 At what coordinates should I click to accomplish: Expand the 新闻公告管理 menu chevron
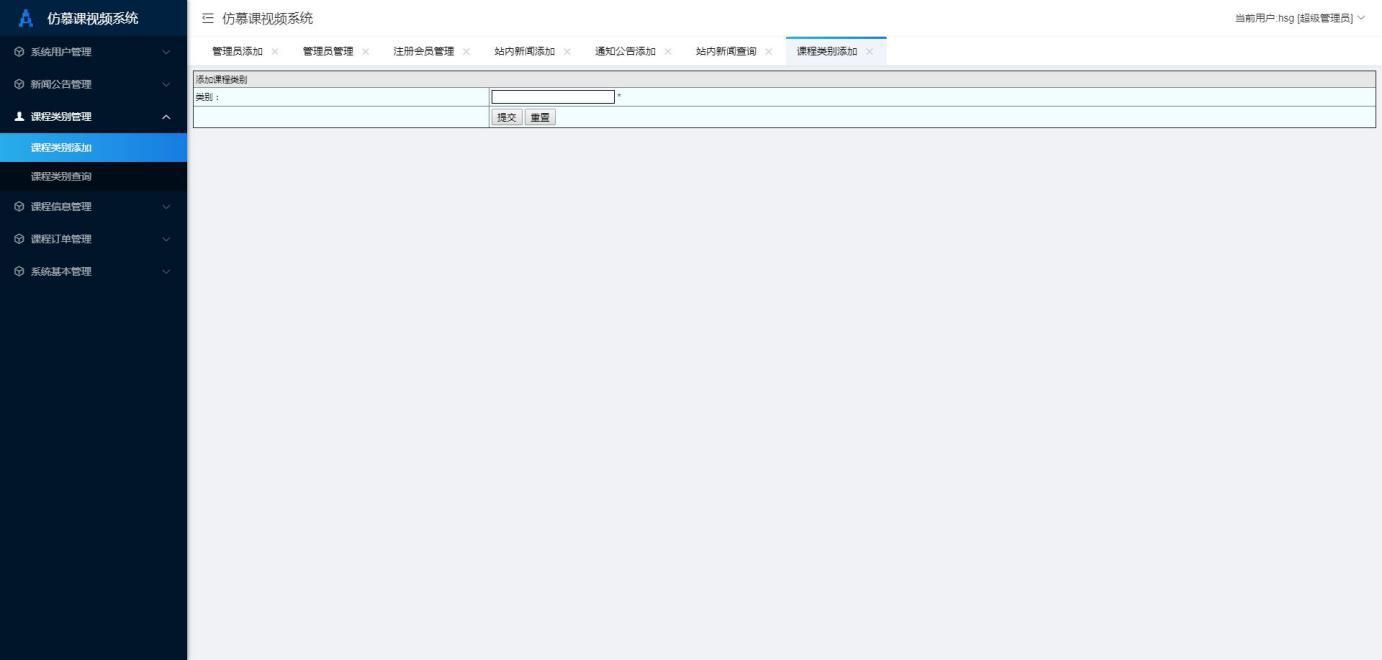166,84
